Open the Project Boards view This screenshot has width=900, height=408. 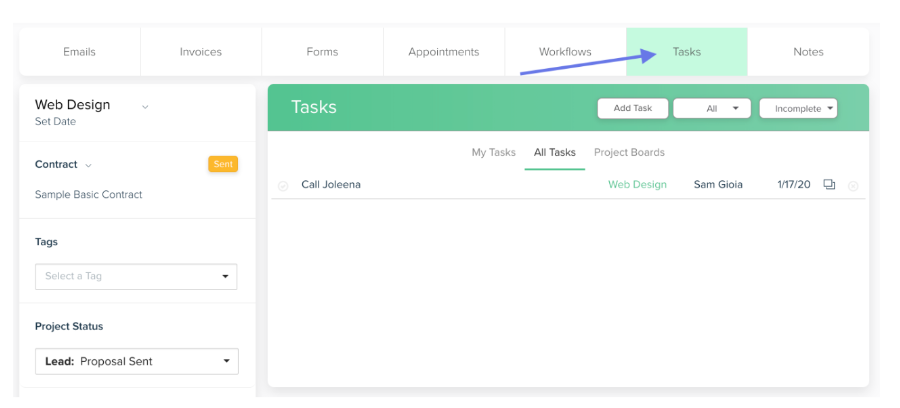point(629,153)
